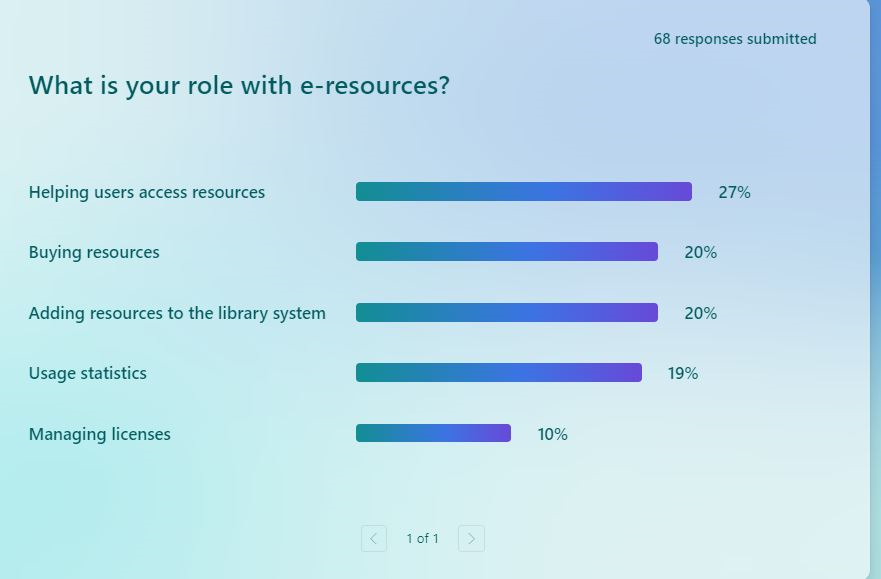Click the "68 responses submitted" text
This screenshot has height=579, width=881.
pos(735,39)
